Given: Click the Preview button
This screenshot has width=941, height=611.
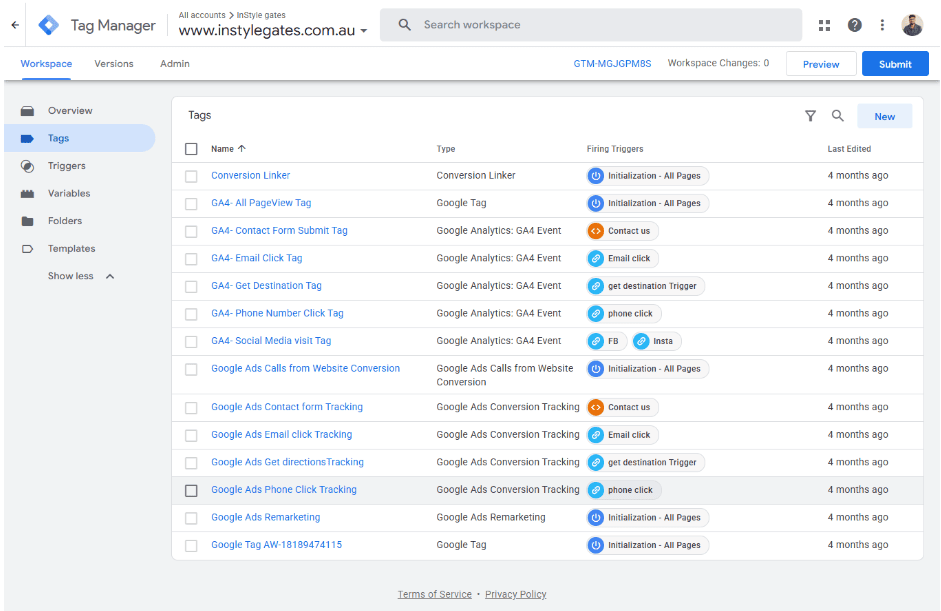Looking at the screenshot, I should coord(821,64).
